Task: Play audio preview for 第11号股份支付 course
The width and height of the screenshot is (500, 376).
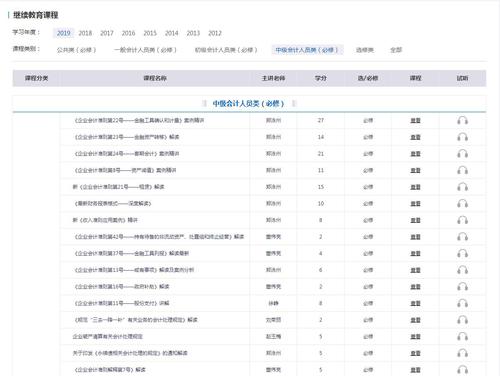Action: (462, 303)
